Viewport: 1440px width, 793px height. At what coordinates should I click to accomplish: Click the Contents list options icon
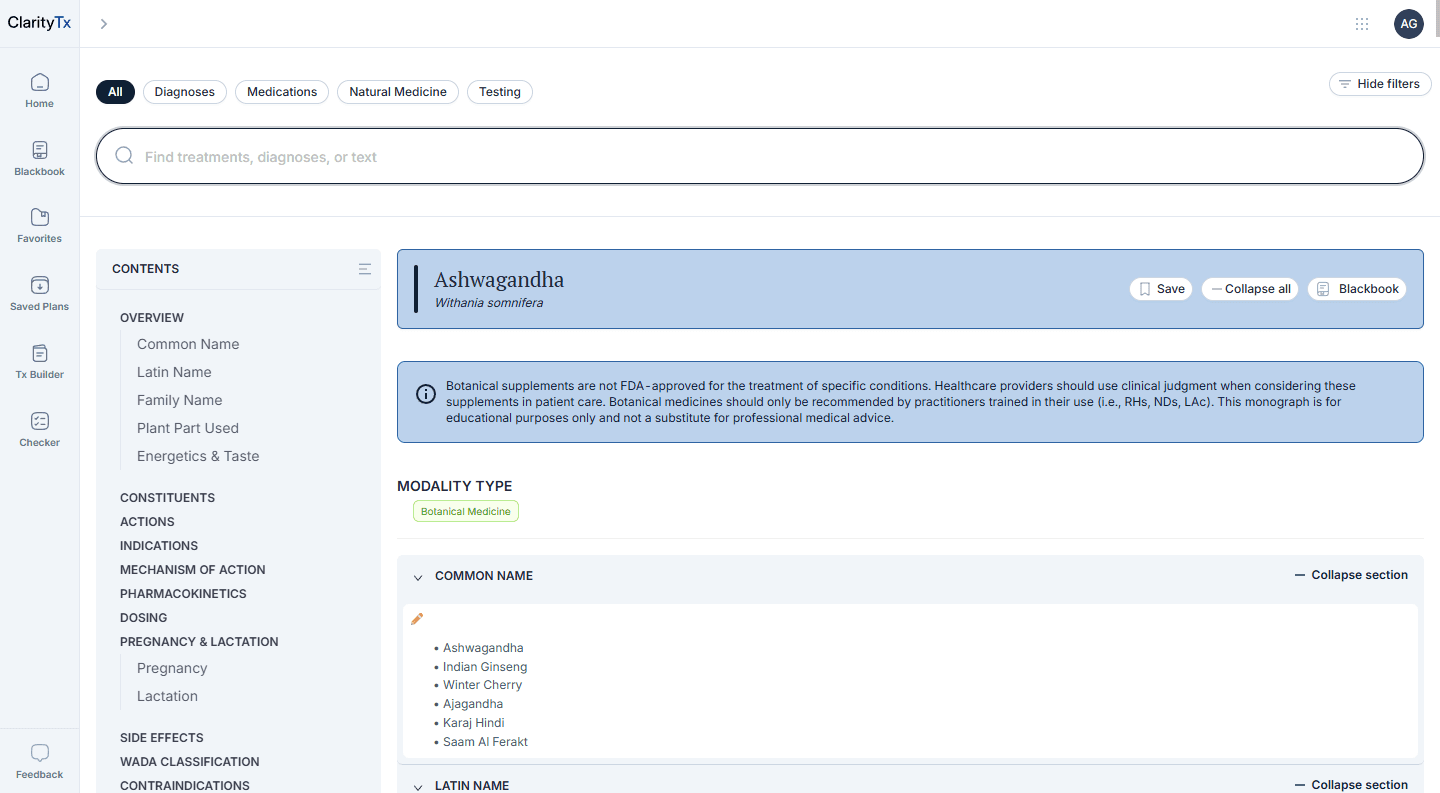(364, 268)
